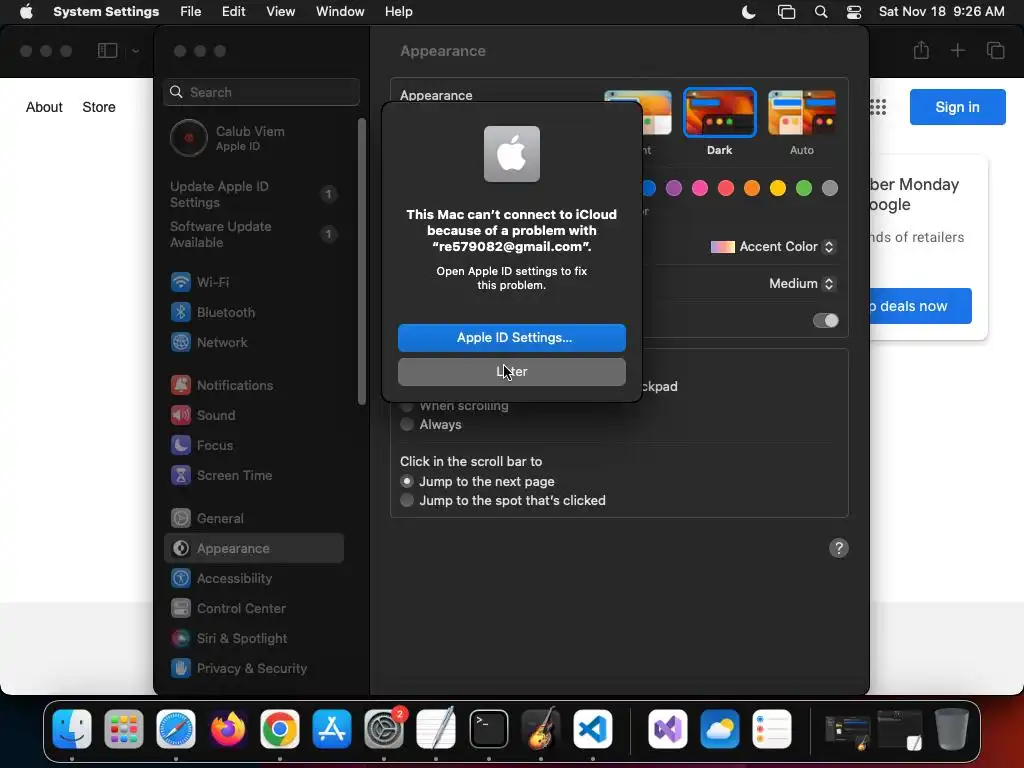Select Appearance in the sidebar
Image resolution: width=1024 pixels, height=768 pixels.
point(253,549)
